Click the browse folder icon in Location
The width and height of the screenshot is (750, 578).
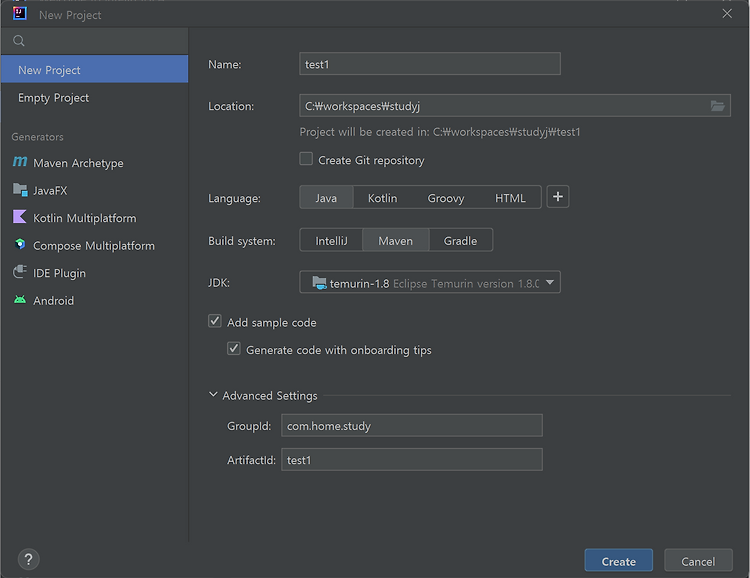[717, 106]
